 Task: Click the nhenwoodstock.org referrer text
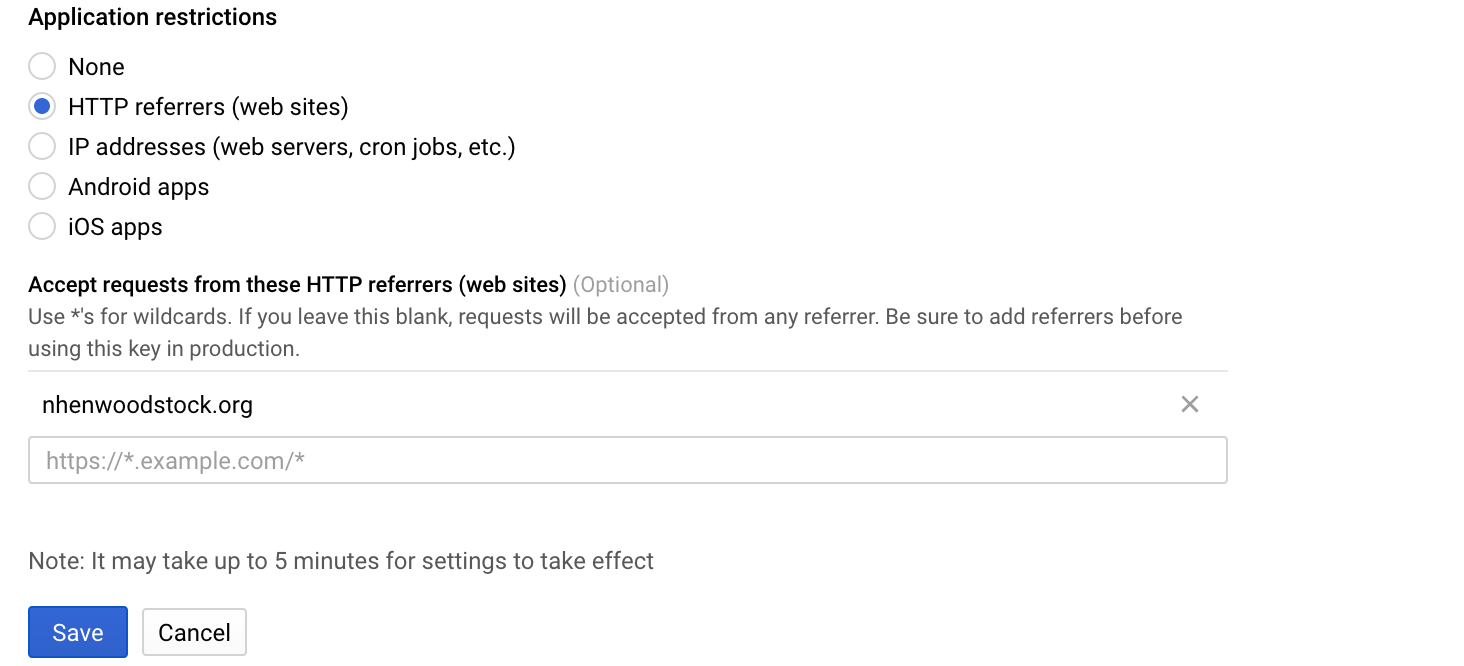(x=147, y=405)
